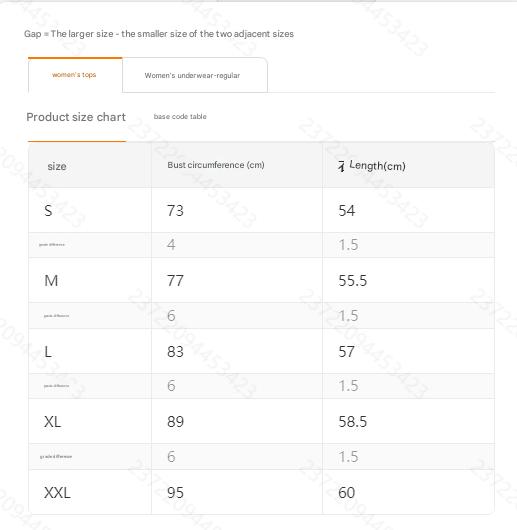Click bust value 95 for XXL

pos(175,492)
